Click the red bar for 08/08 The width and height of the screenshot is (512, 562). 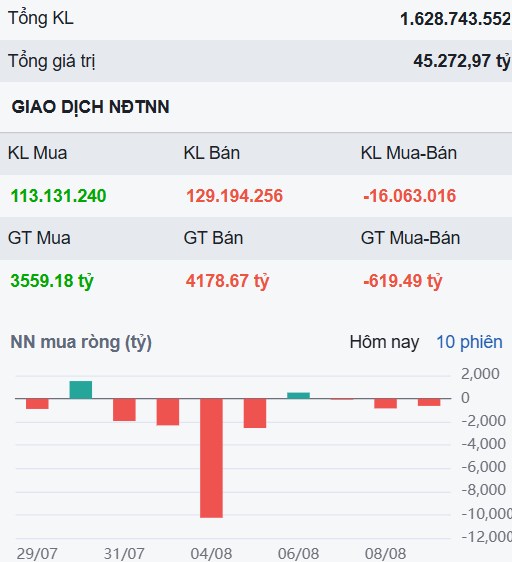tap(386, 403)
